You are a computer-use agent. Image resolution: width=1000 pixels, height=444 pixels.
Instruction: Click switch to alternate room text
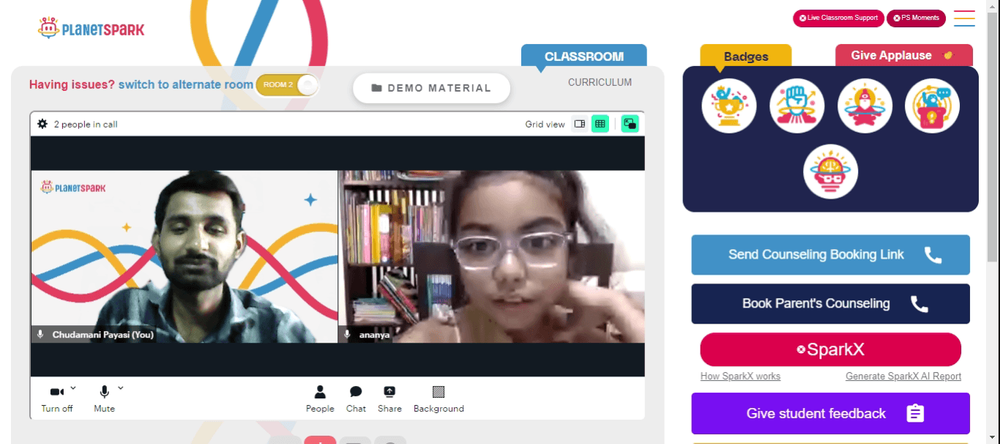[186, 85]
